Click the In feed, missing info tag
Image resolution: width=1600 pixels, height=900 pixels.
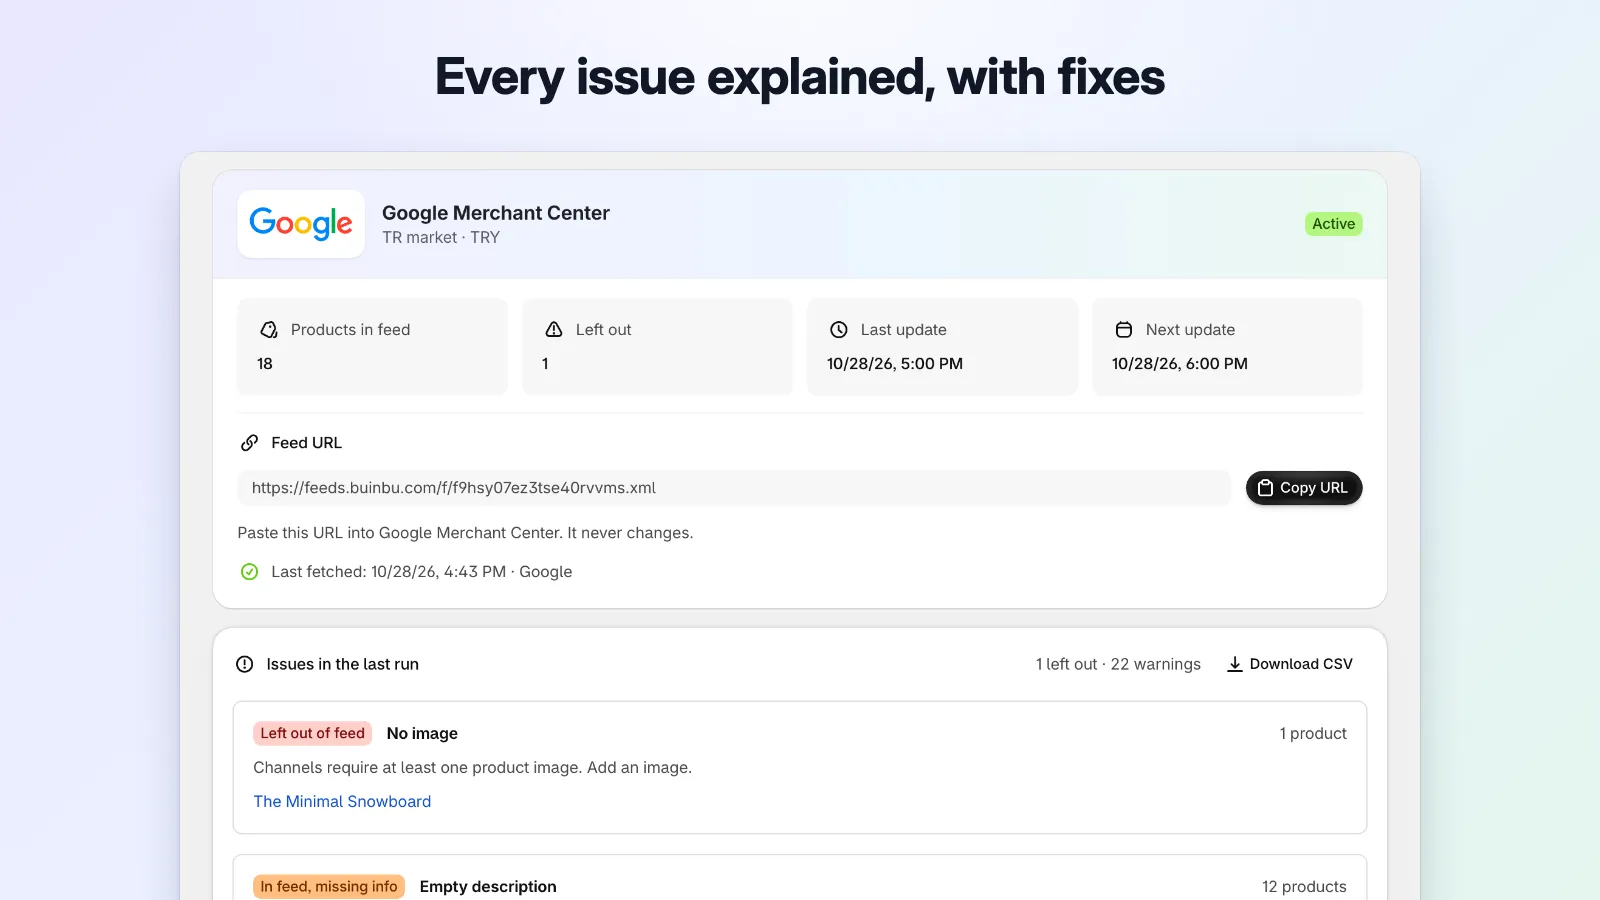(329, 887)
